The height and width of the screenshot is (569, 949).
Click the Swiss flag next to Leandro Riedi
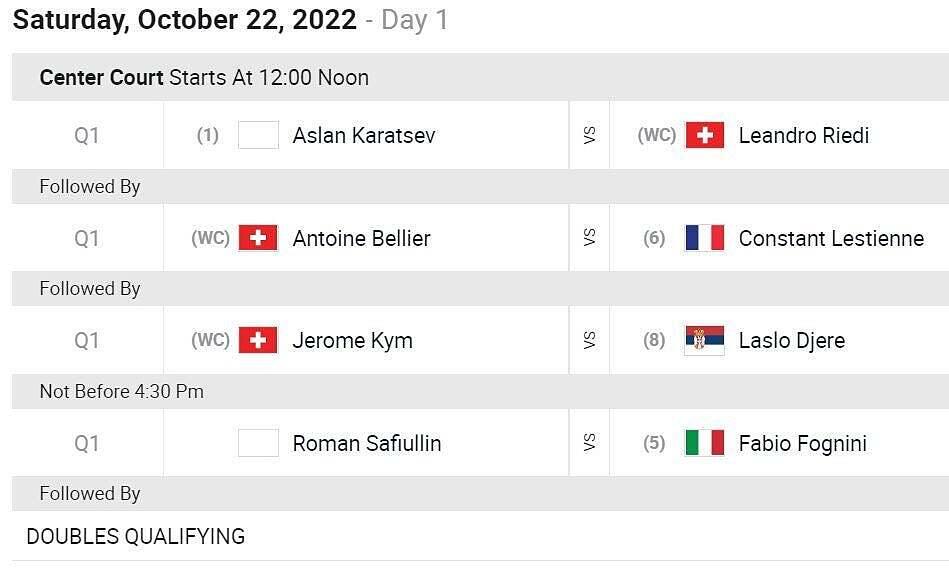point(704,135)
